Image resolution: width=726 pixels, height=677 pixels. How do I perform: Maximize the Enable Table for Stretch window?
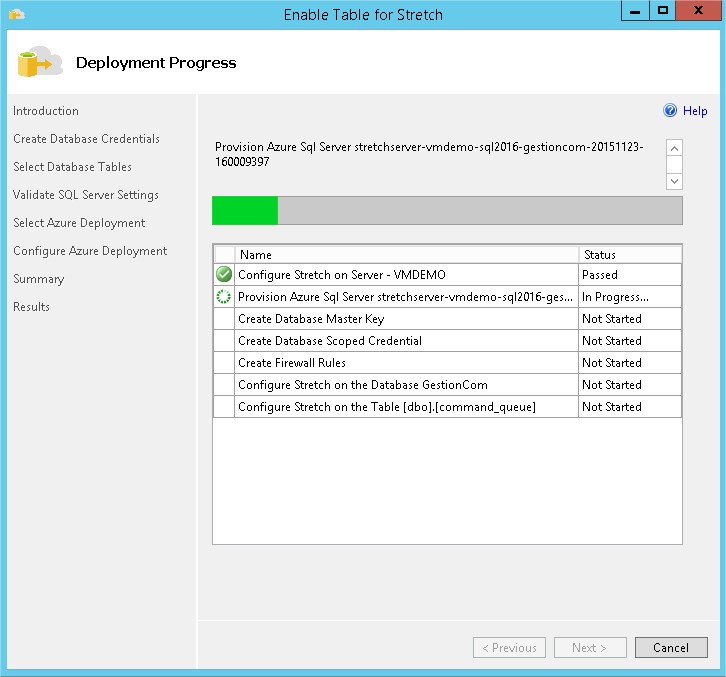663,11
